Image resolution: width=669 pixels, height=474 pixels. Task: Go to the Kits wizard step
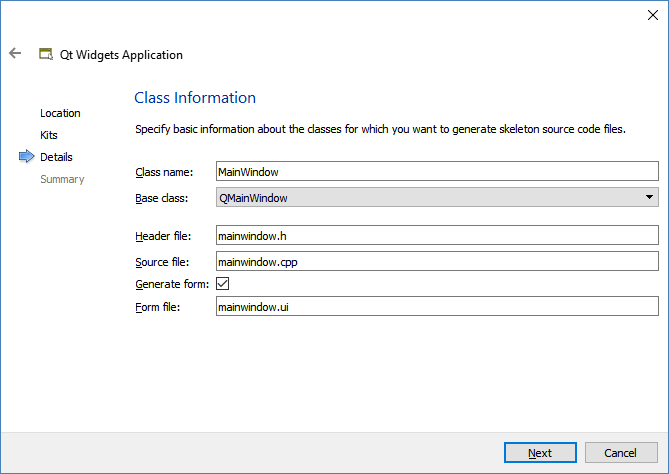click(x=49, y=135)
